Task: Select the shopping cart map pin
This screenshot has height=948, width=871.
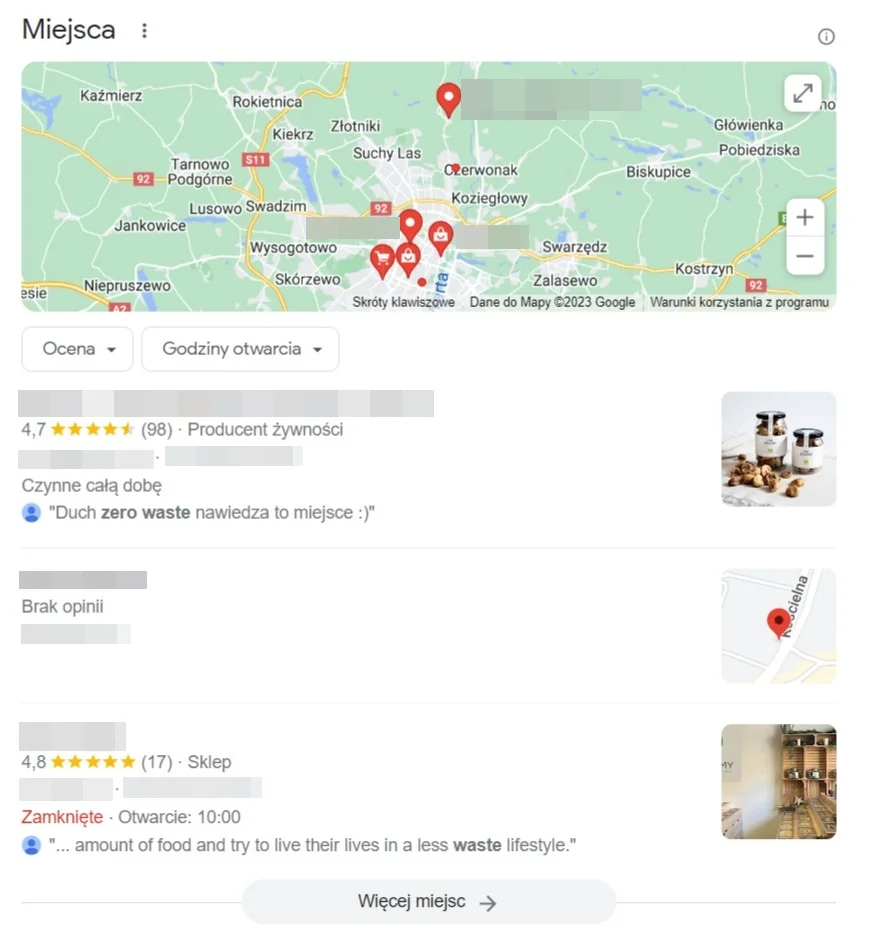Action: [382, 261]
